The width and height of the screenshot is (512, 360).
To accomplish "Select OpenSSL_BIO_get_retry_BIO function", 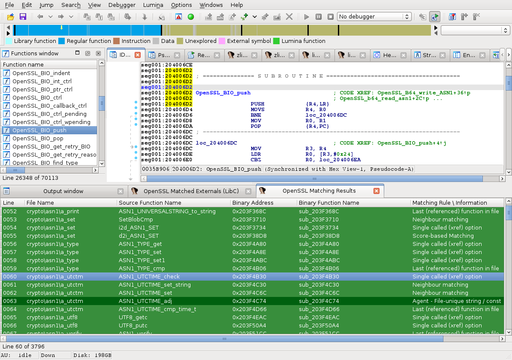I will (x=49, y=146).
